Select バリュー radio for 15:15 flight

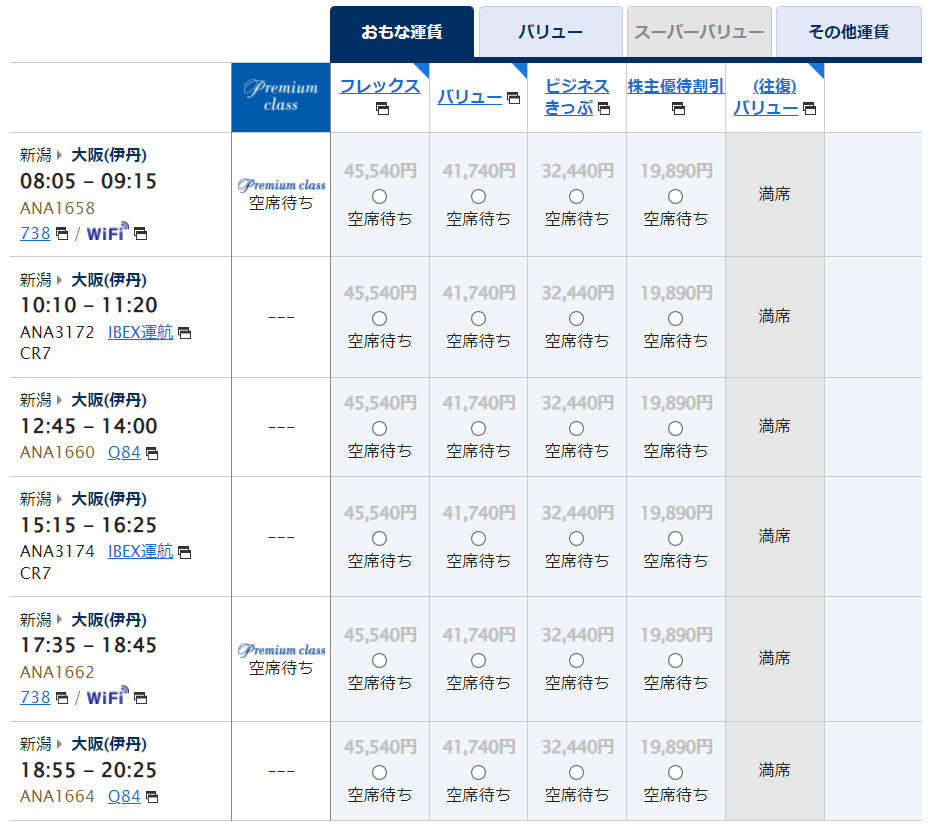pos(478,539)
